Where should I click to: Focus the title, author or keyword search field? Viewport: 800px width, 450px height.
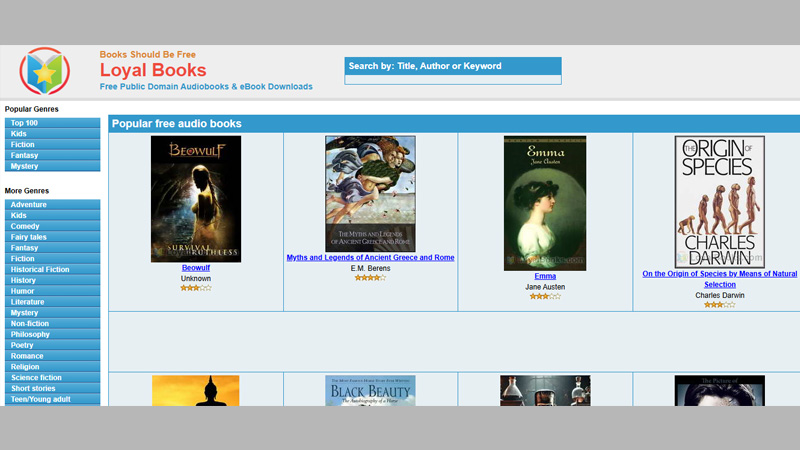[x=453, y=80]
